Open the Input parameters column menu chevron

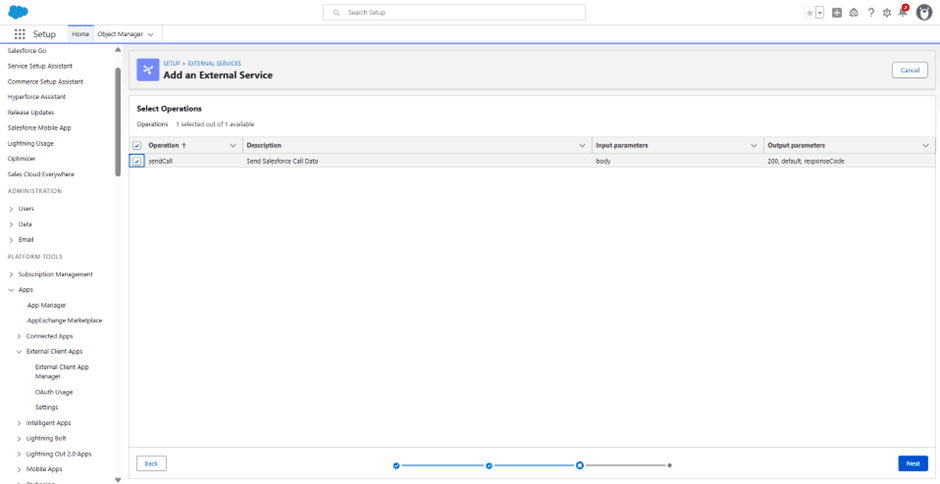[754, 146]
